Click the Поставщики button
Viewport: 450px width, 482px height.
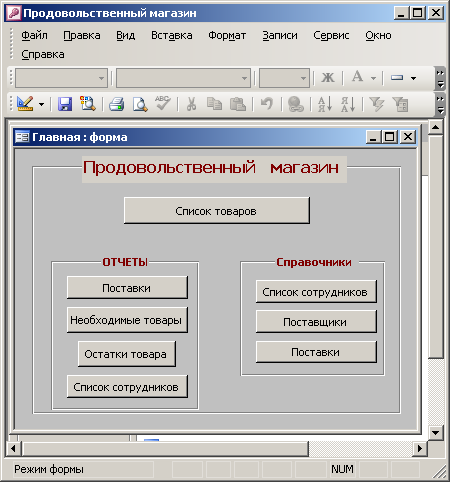click(316, 322)
